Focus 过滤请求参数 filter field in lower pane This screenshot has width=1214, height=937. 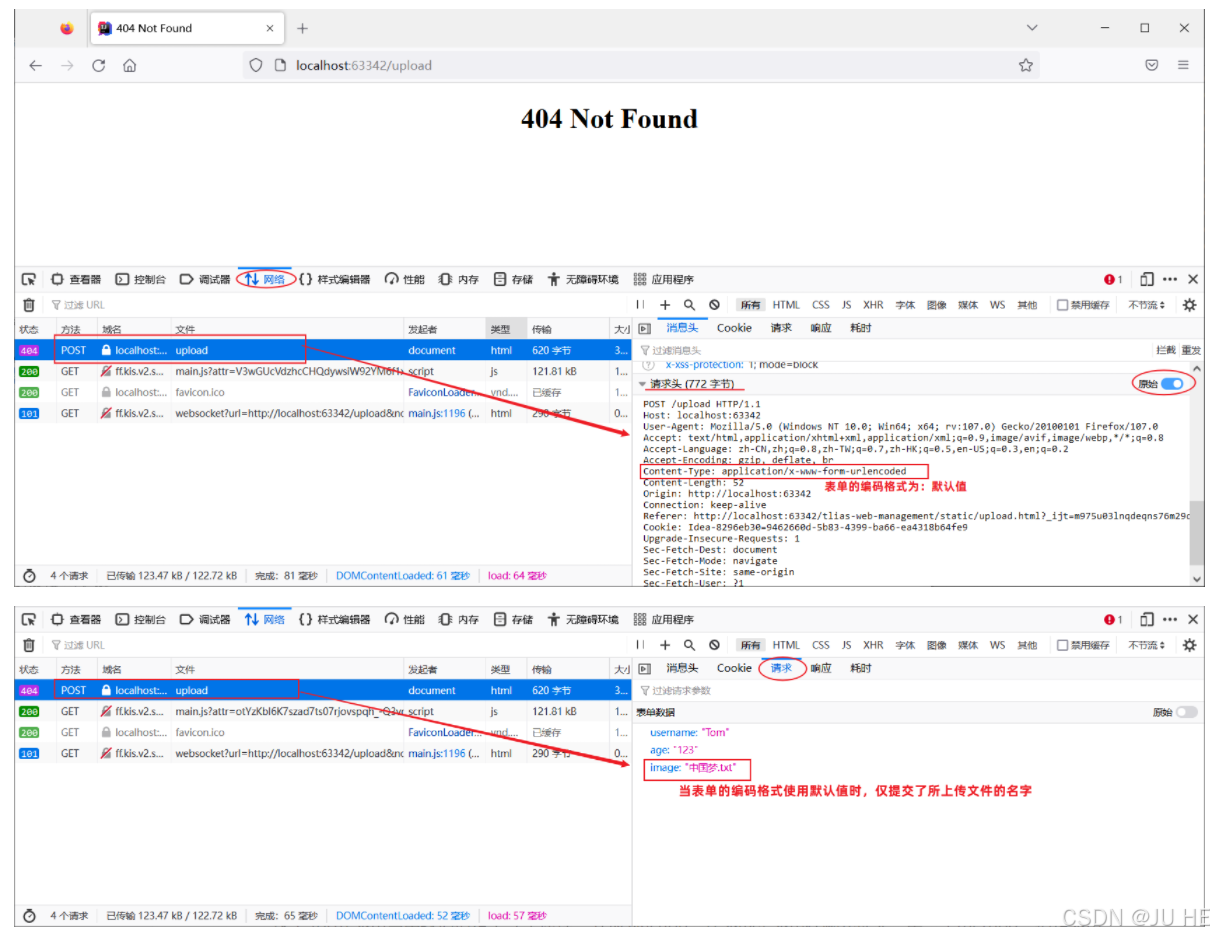[918, 690]
